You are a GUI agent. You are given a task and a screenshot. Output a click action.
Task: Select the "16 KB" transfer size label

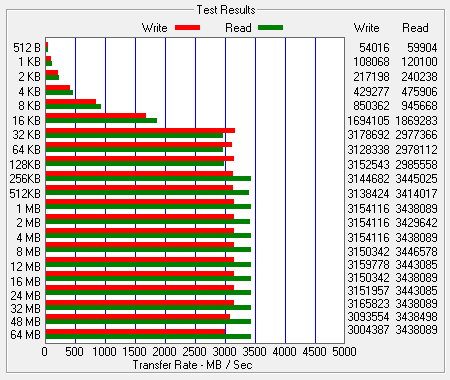(x=26, y=121)
